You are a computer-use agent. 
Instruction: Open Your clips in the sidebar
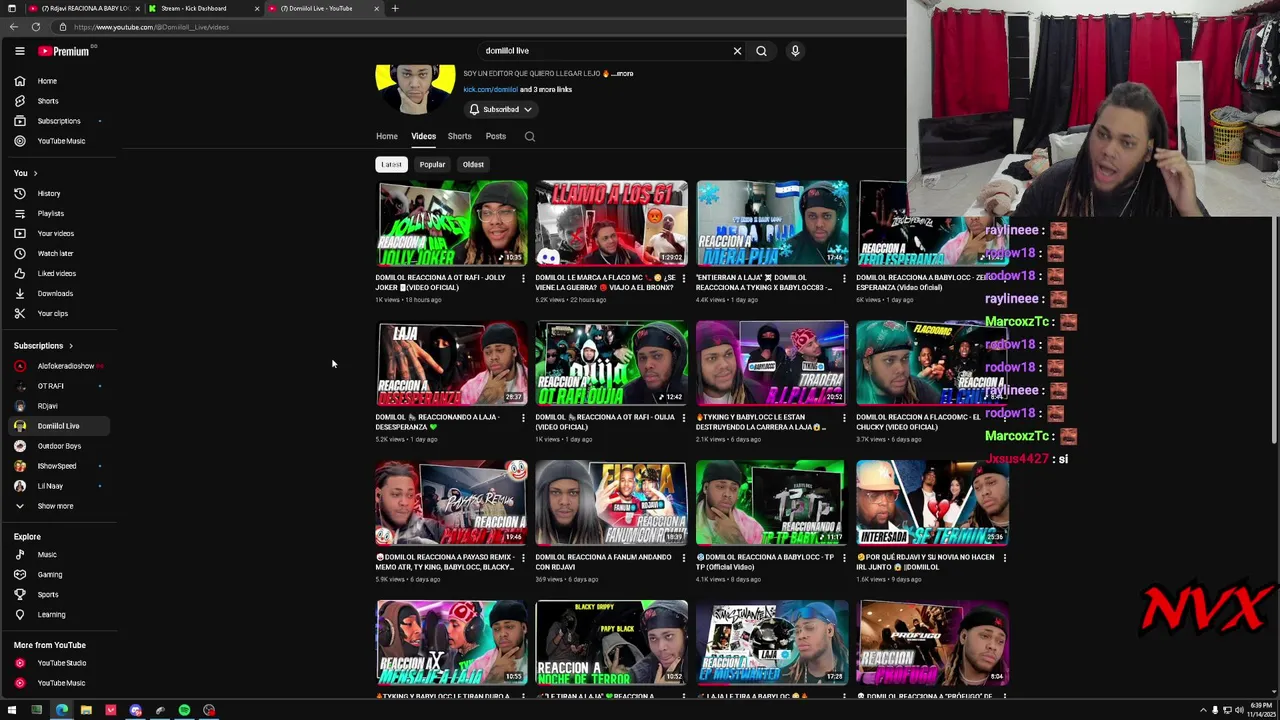pos(52,313)
